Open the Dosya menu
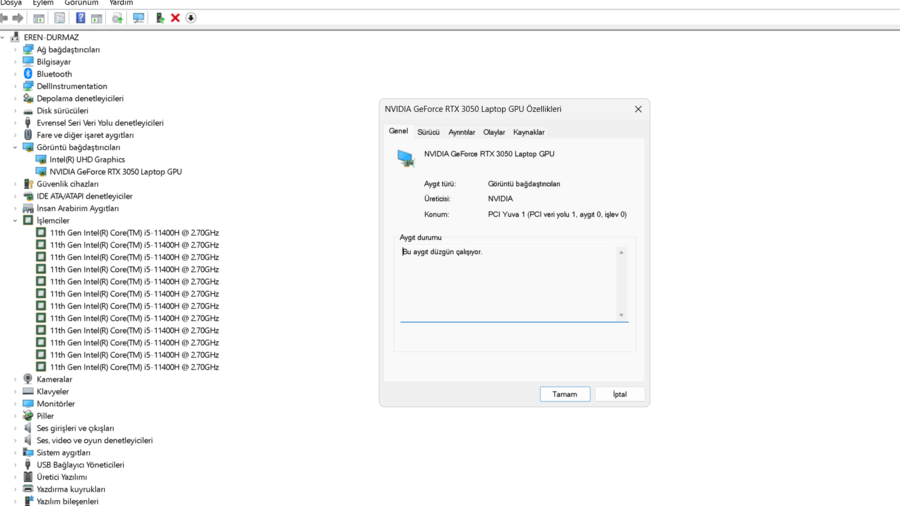Viewport: 900px width, 506px height. (x=11, y=3)
